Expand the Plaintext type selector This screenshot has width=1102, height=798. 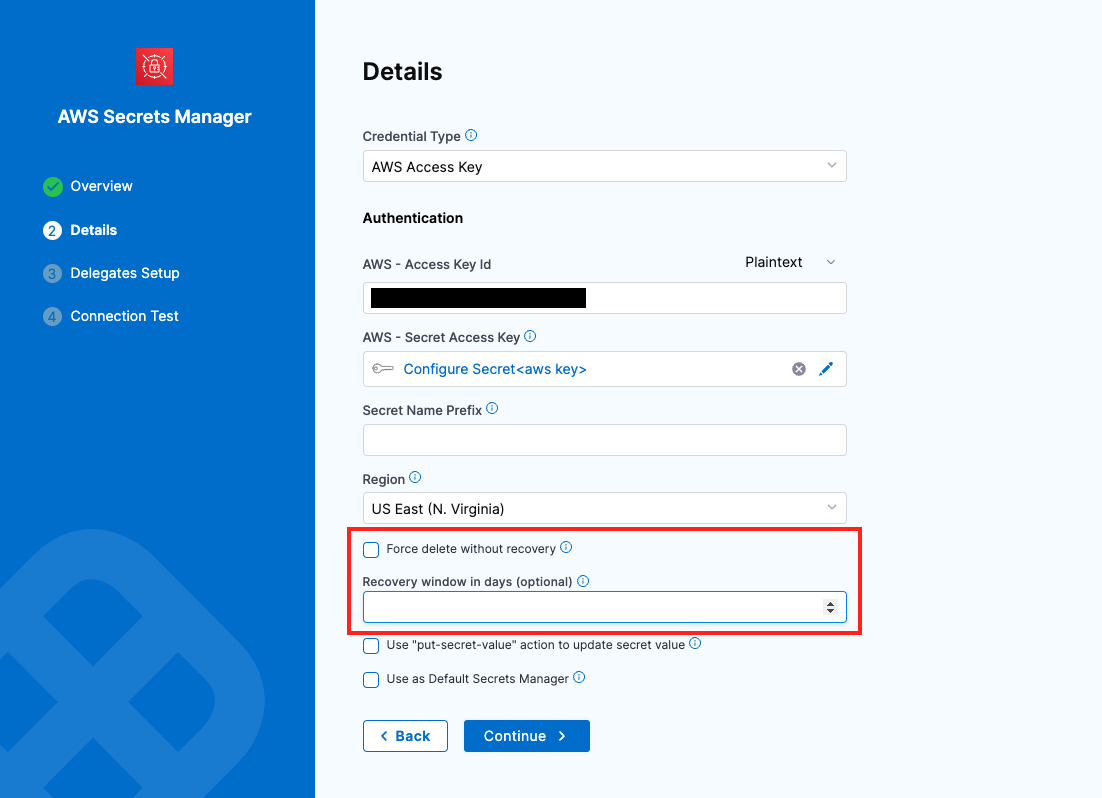790,262
